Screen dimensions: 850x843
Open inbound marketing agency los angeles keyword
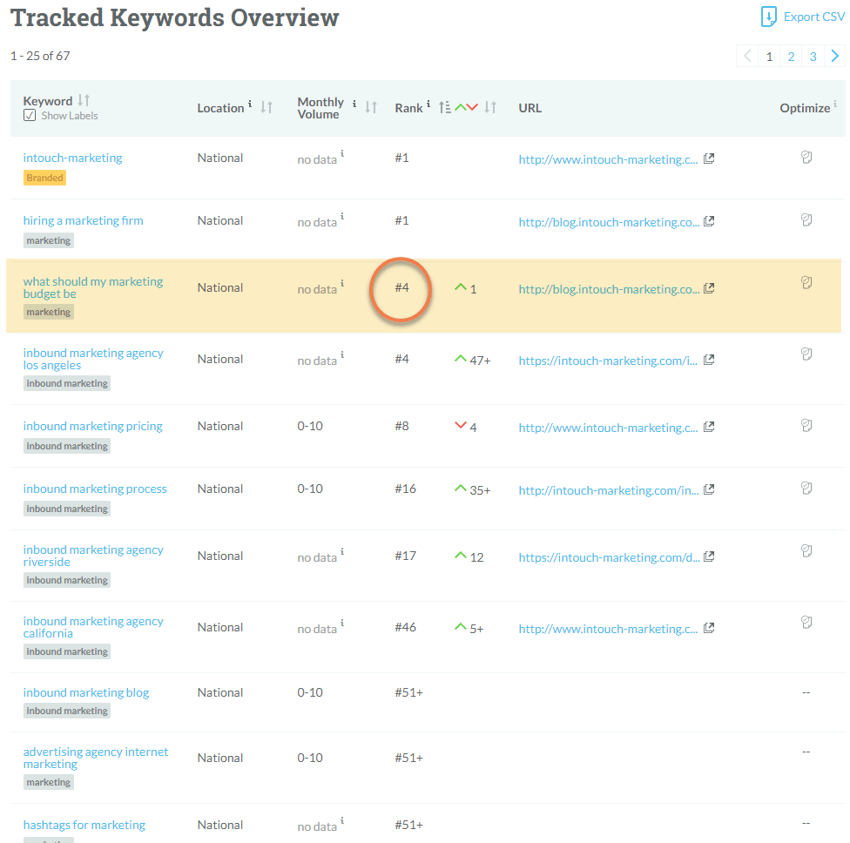93,359
